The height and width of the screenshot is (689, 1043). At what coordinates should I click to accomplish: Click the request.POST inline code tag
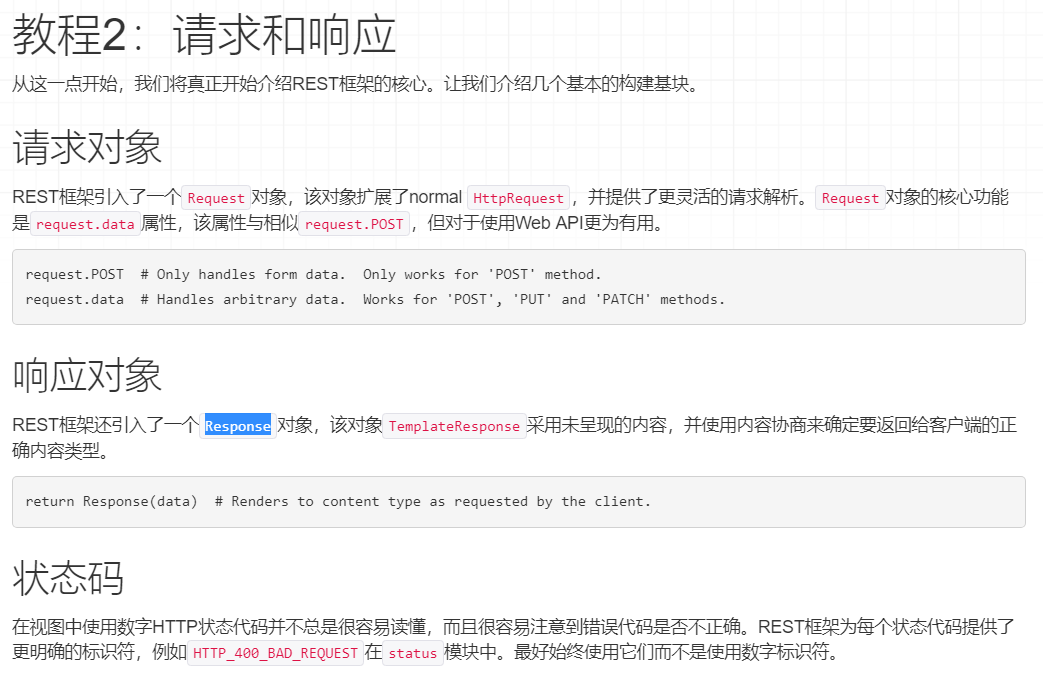click(354, 224)
